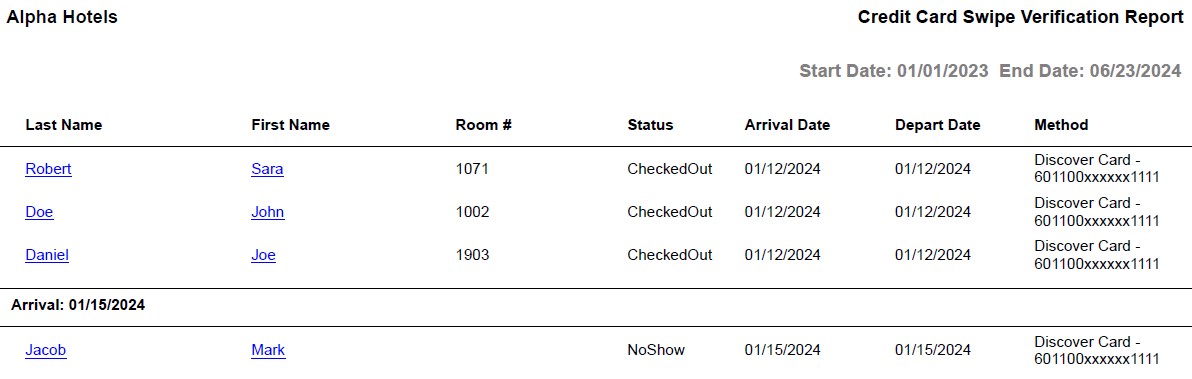Open the Robert last name link
The width and height of the screenshot is (1192, 379).
(49, 169)
